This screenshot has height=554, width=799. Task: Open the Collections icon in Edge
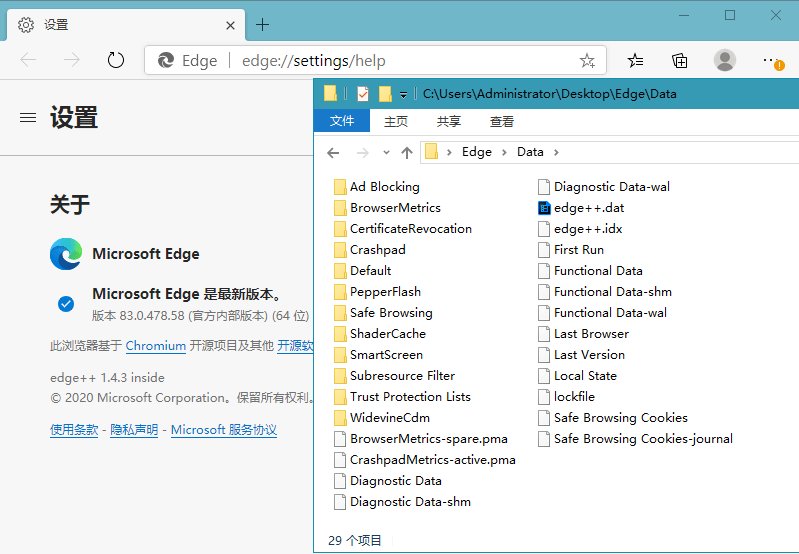(679, 61)
